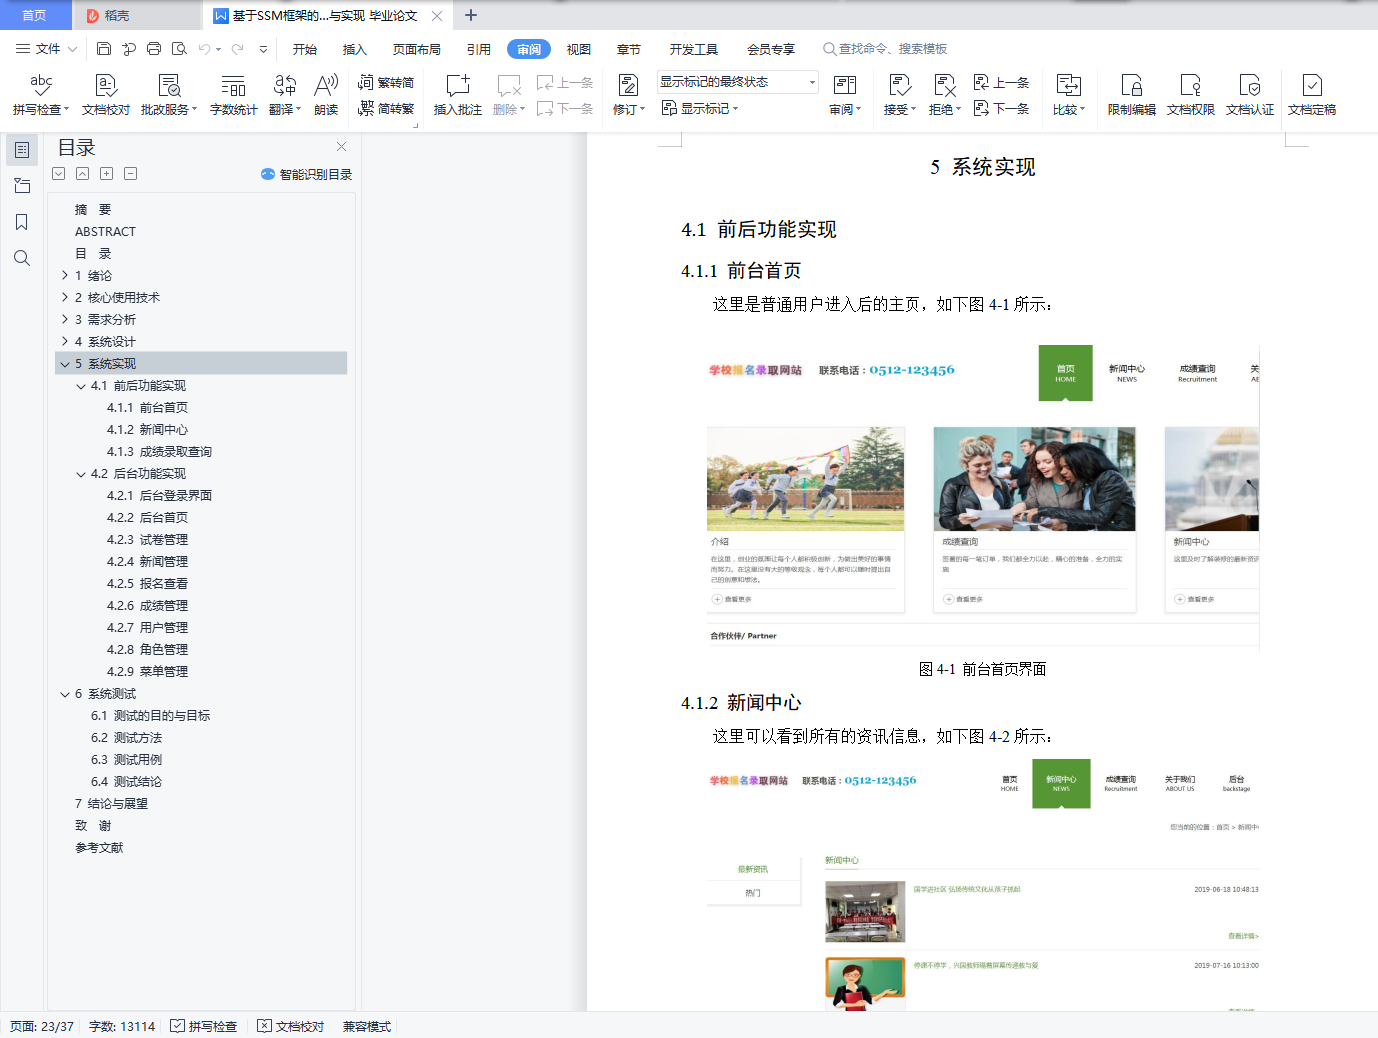Image resolution: width=1378 pixels, height=1038 pixels.
Task: Click the Undo arrow icon
Action: (204, 49)
